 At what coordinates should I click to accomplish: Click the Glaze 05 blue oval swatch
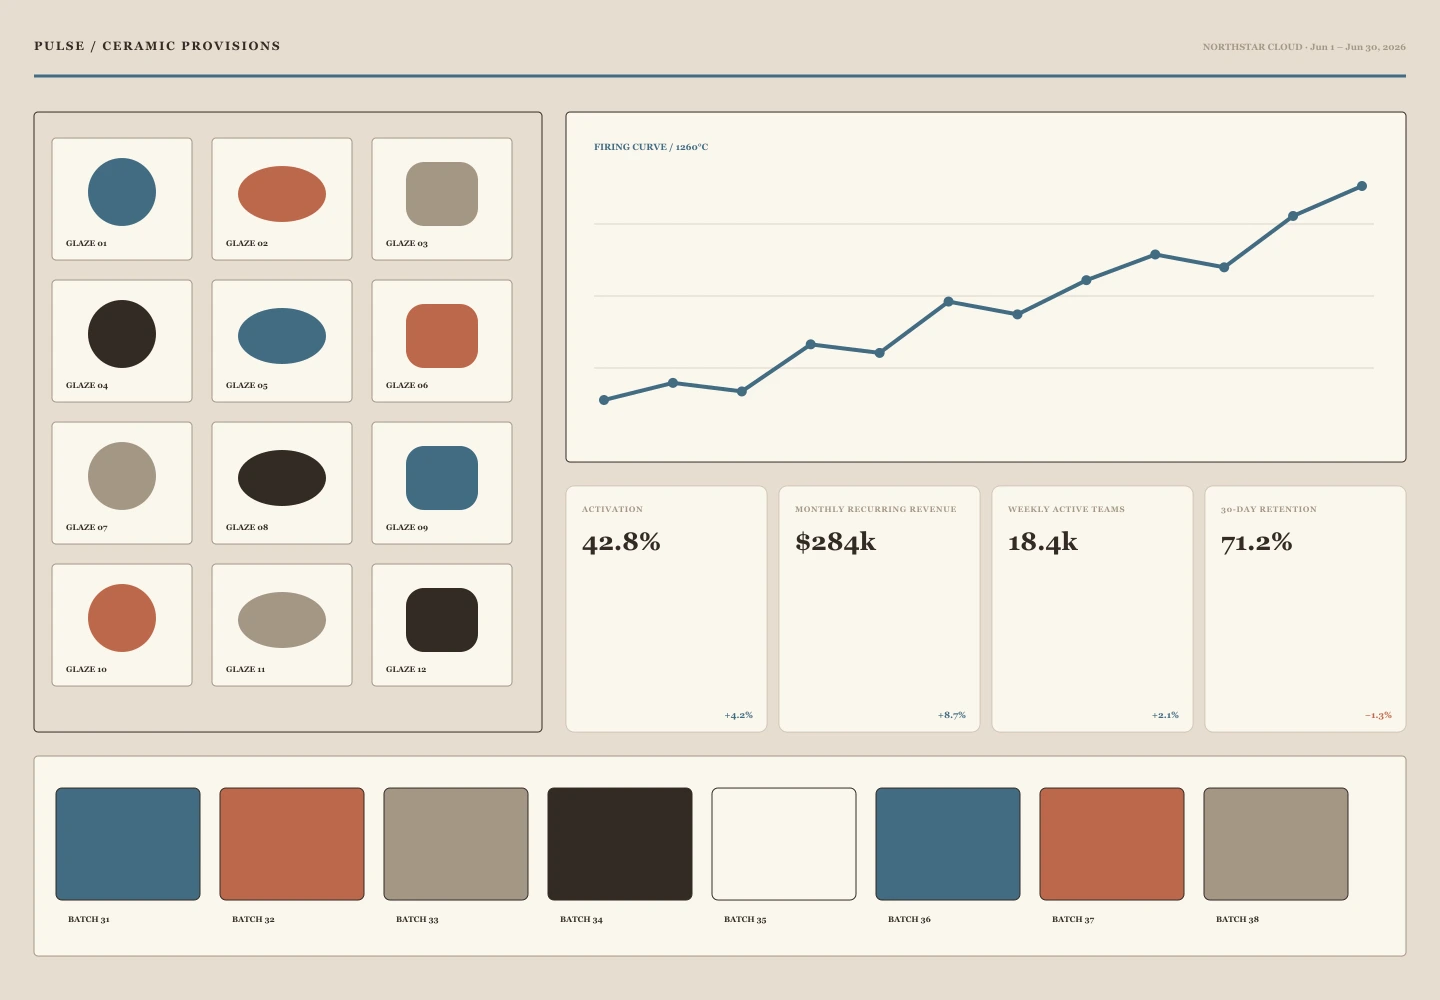tap(282, 336)
